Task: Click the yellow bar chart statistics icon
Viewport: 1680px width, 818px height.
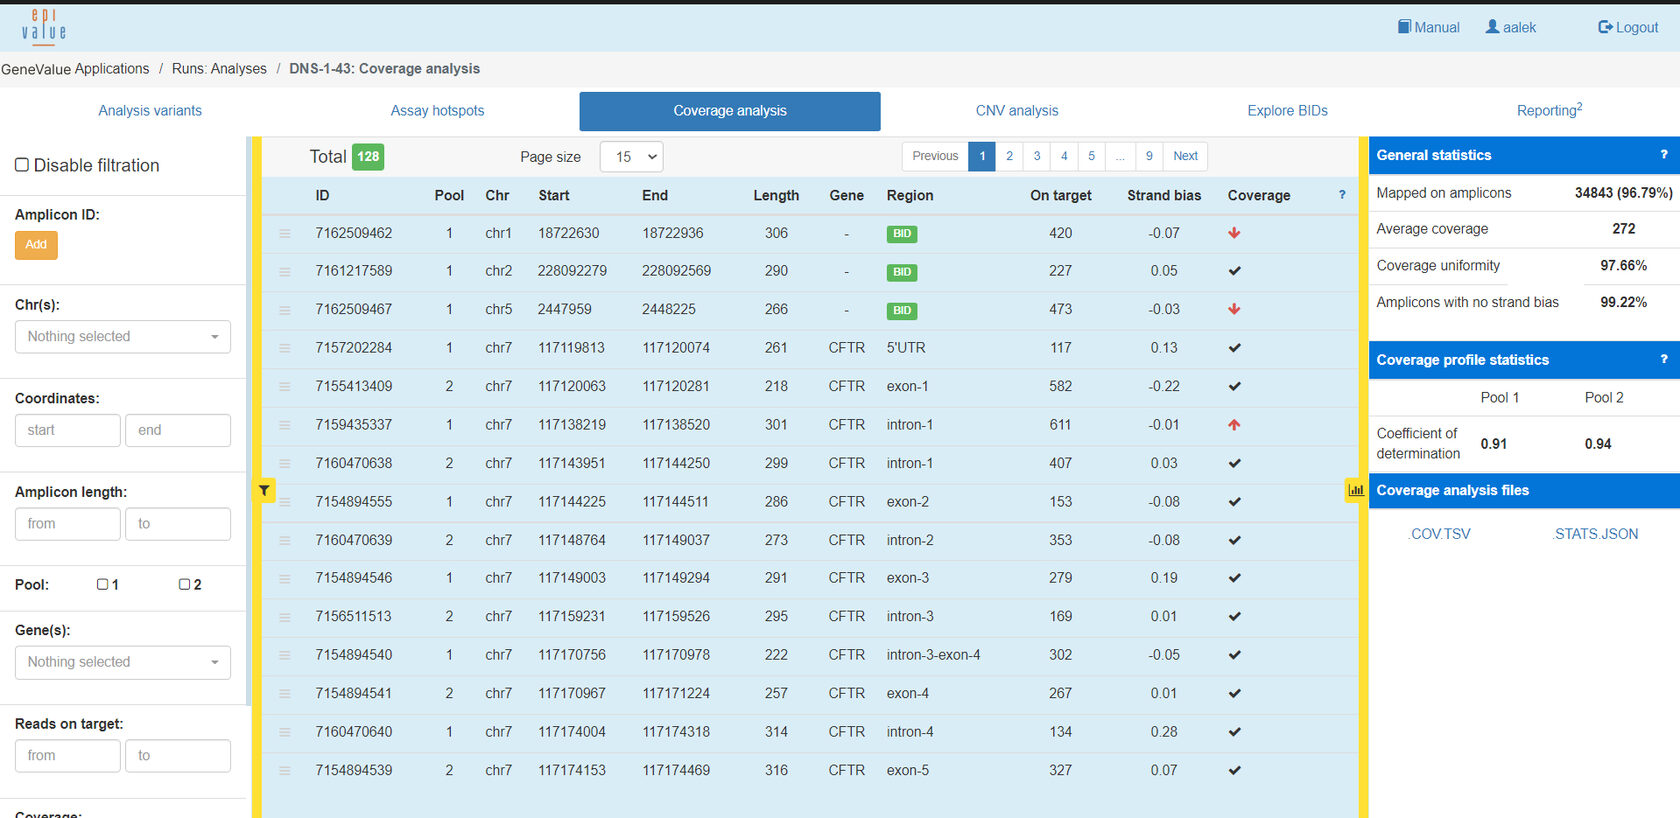Action: point(1356,490)
